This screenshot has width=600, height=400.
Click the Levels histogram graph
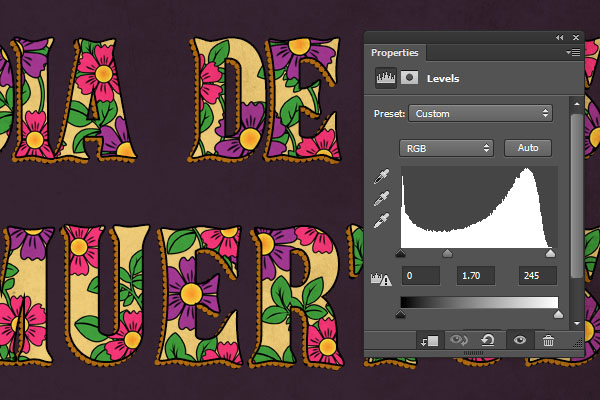click(479, 207)
